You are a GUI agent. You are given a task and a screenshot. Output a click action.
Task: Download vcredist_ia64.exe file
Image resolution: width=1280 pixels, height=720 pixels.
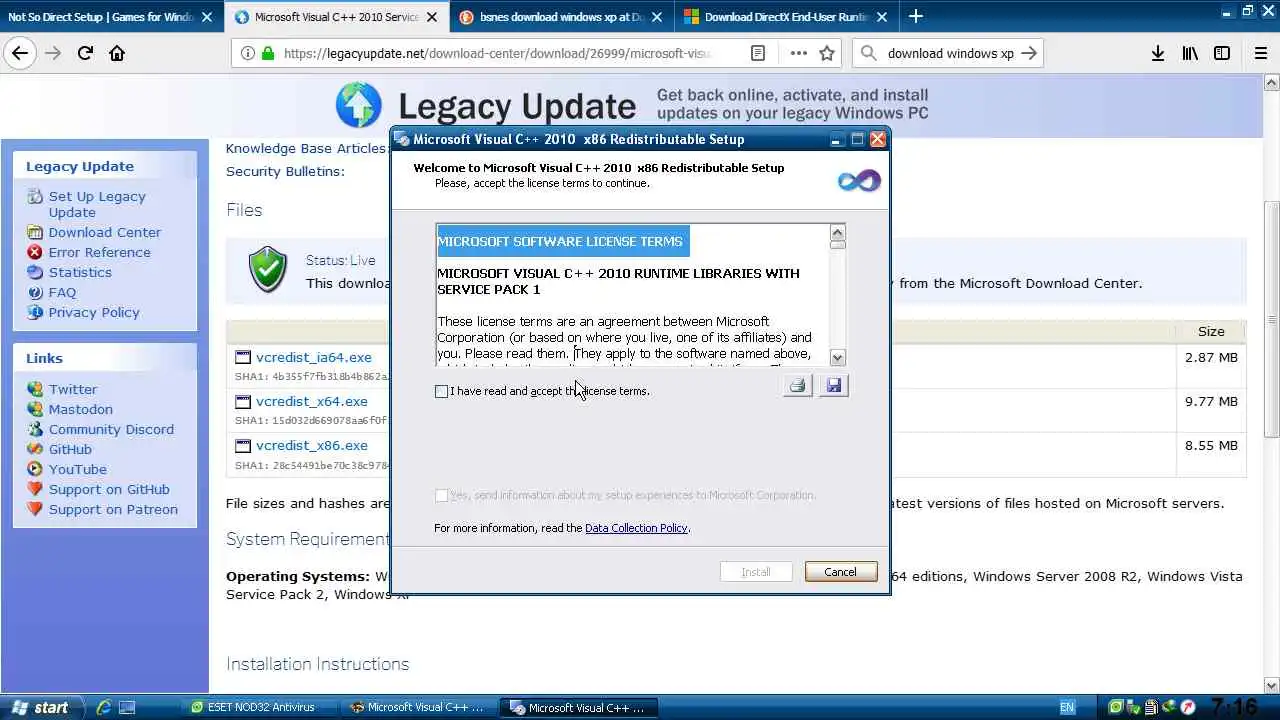313,357
